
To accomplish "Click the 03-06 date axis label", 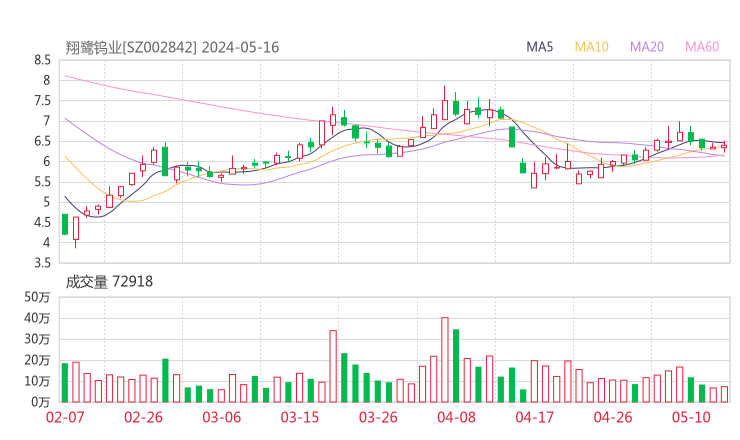I will pos(221,417).
